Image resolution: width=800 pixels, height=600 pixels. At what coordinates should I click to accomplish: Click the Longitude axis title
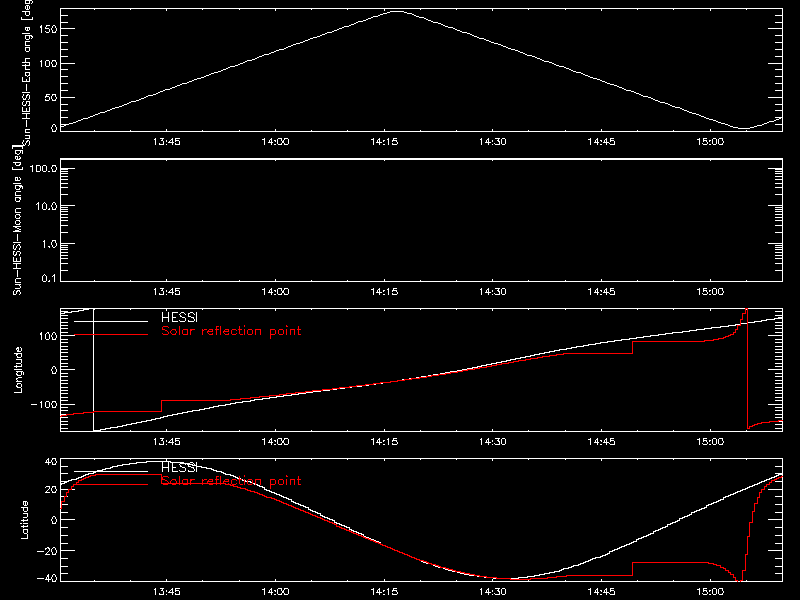click(18, 370)
